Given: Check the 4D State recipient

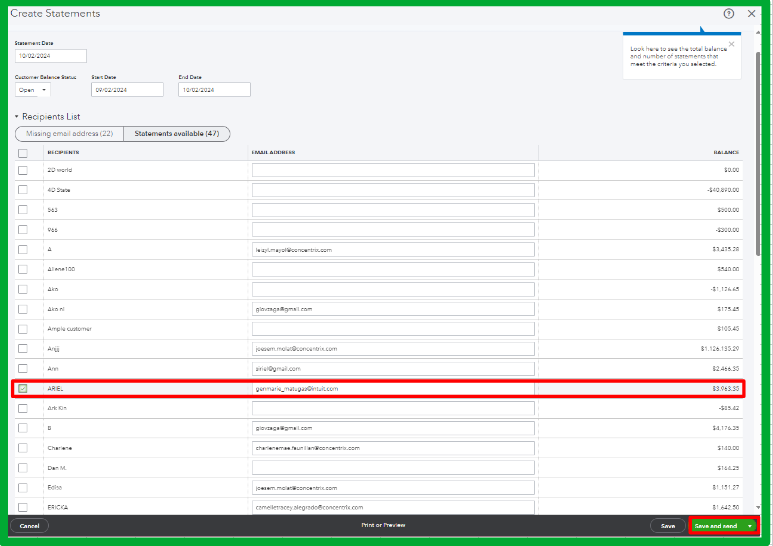Looking at the screenshot, I should click(23, 190).
